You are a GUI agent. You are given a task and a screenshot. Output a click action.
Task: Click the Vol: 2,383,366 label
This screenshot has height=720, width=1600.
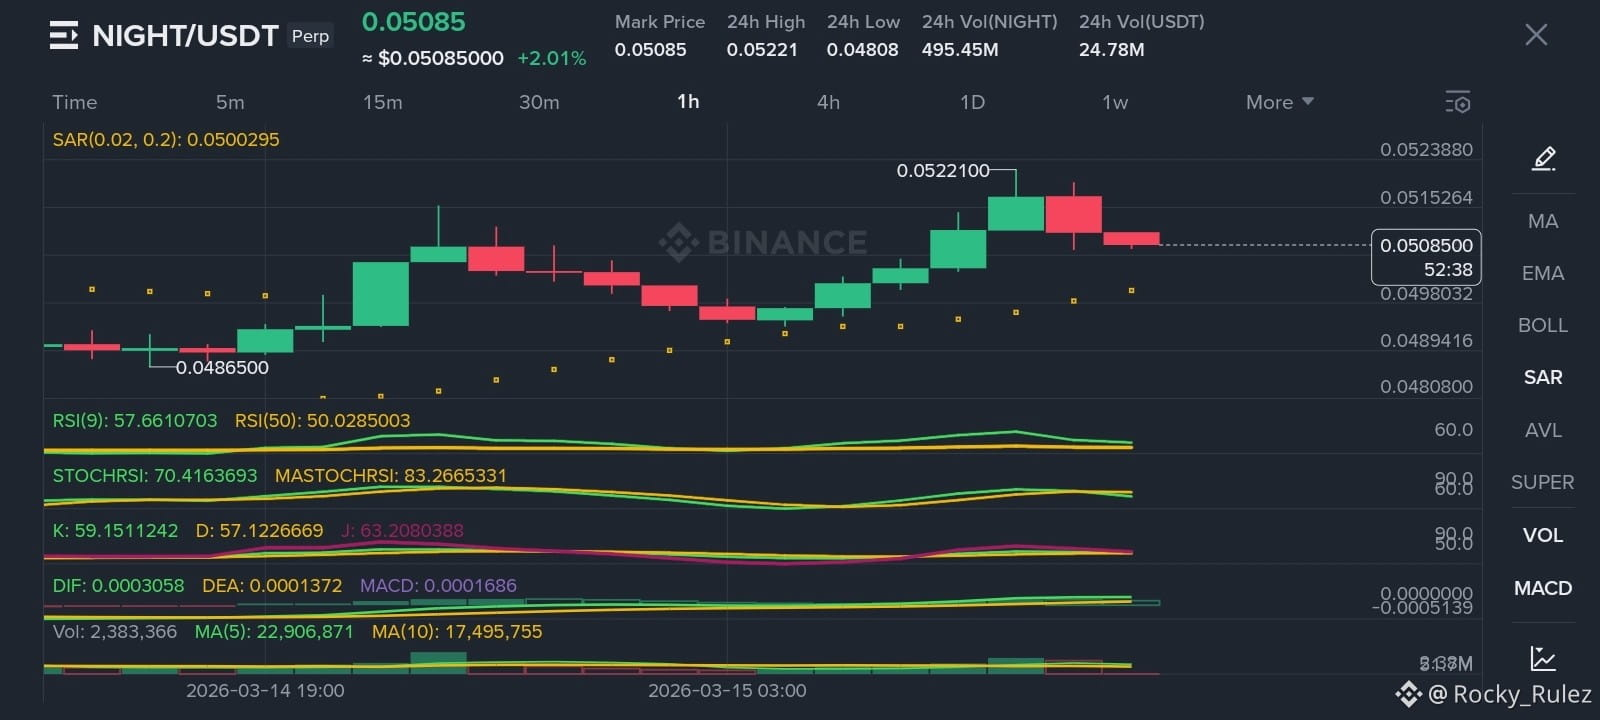[114, 631]
